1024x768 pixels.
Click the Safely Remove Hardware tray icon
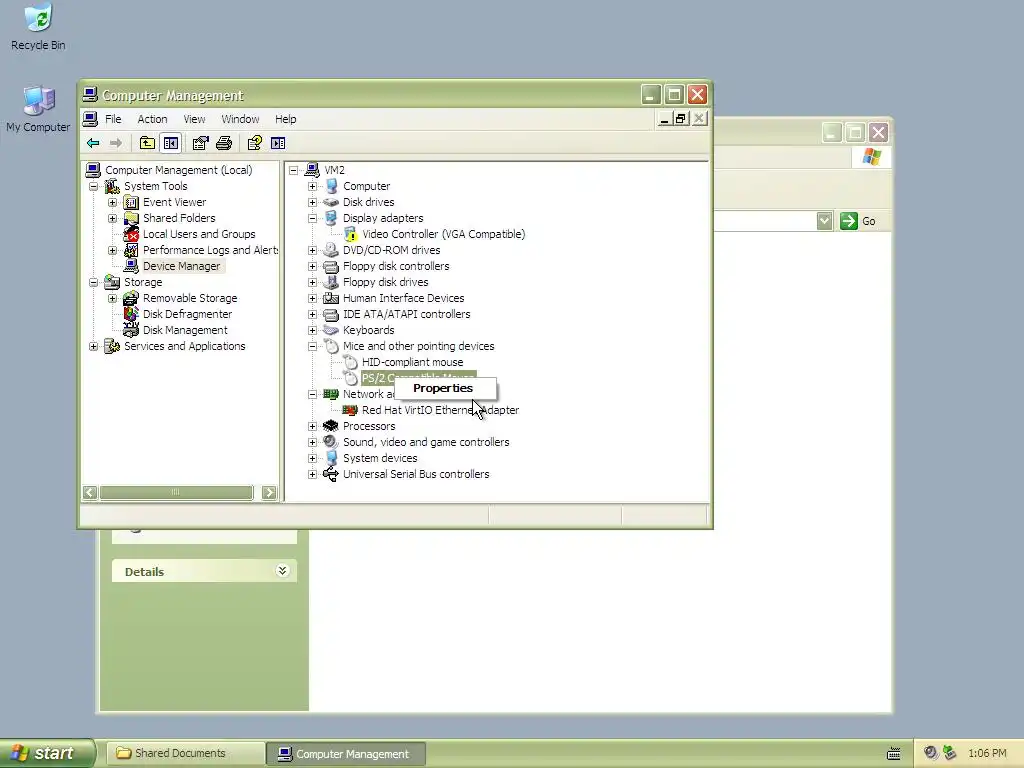click(x=950, y=753)
